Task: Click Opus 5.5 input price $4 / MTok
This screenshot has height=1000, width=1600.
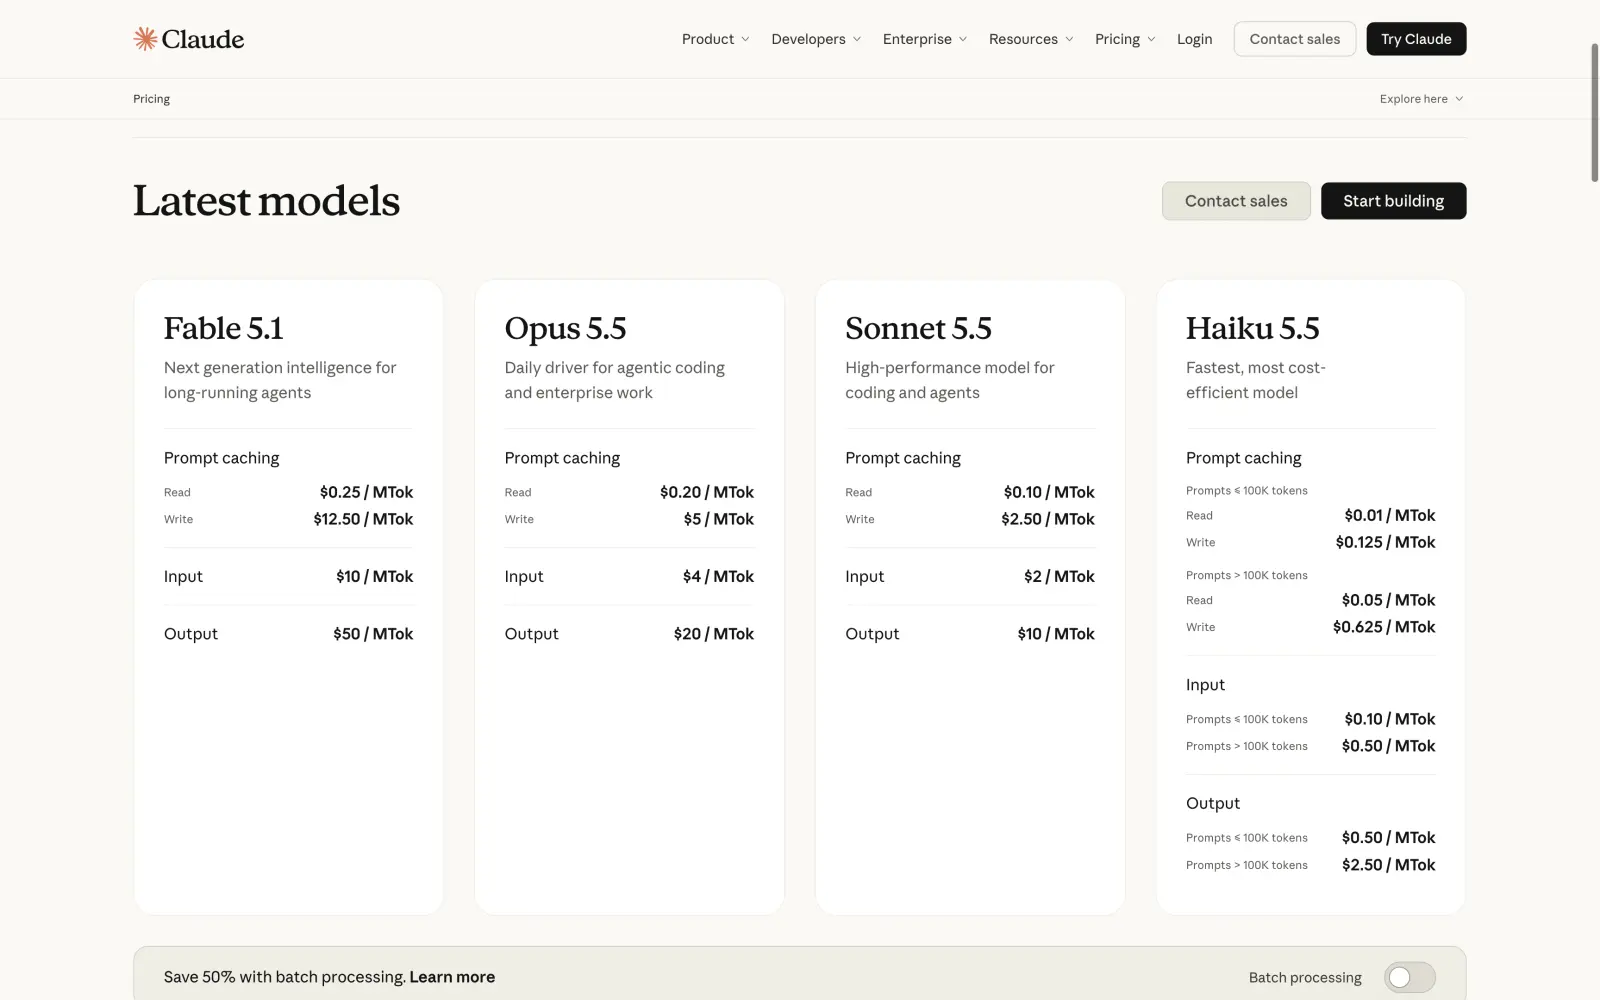Action: (718, 576)
